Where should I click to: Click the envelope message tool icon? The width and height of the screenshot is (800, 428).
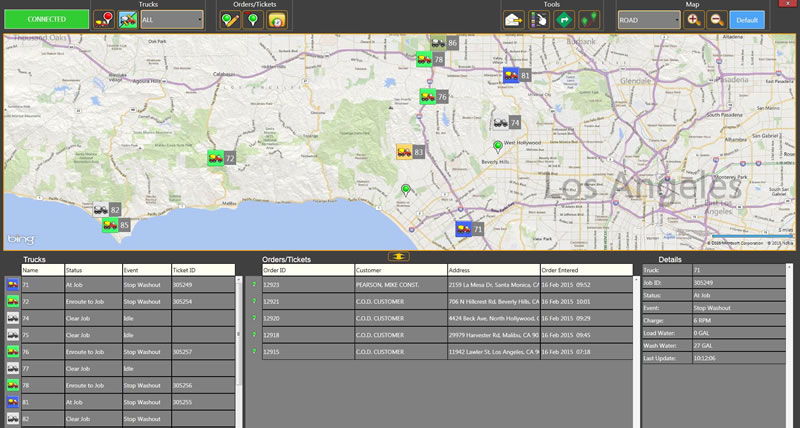point(513,19)
